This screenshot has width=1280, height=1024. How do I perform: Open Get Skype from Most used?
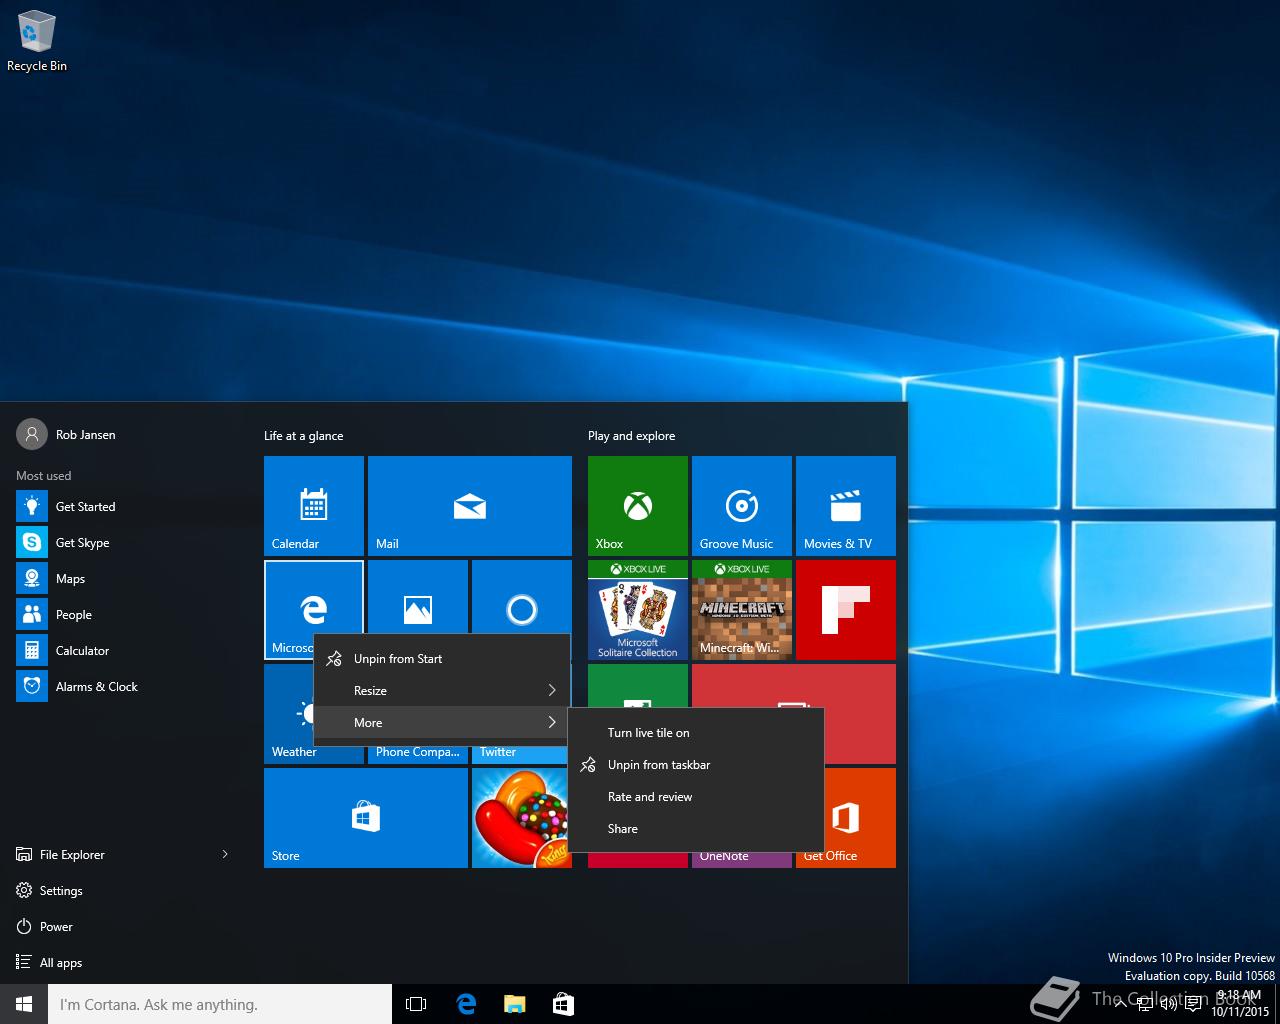tap(124, 543)
